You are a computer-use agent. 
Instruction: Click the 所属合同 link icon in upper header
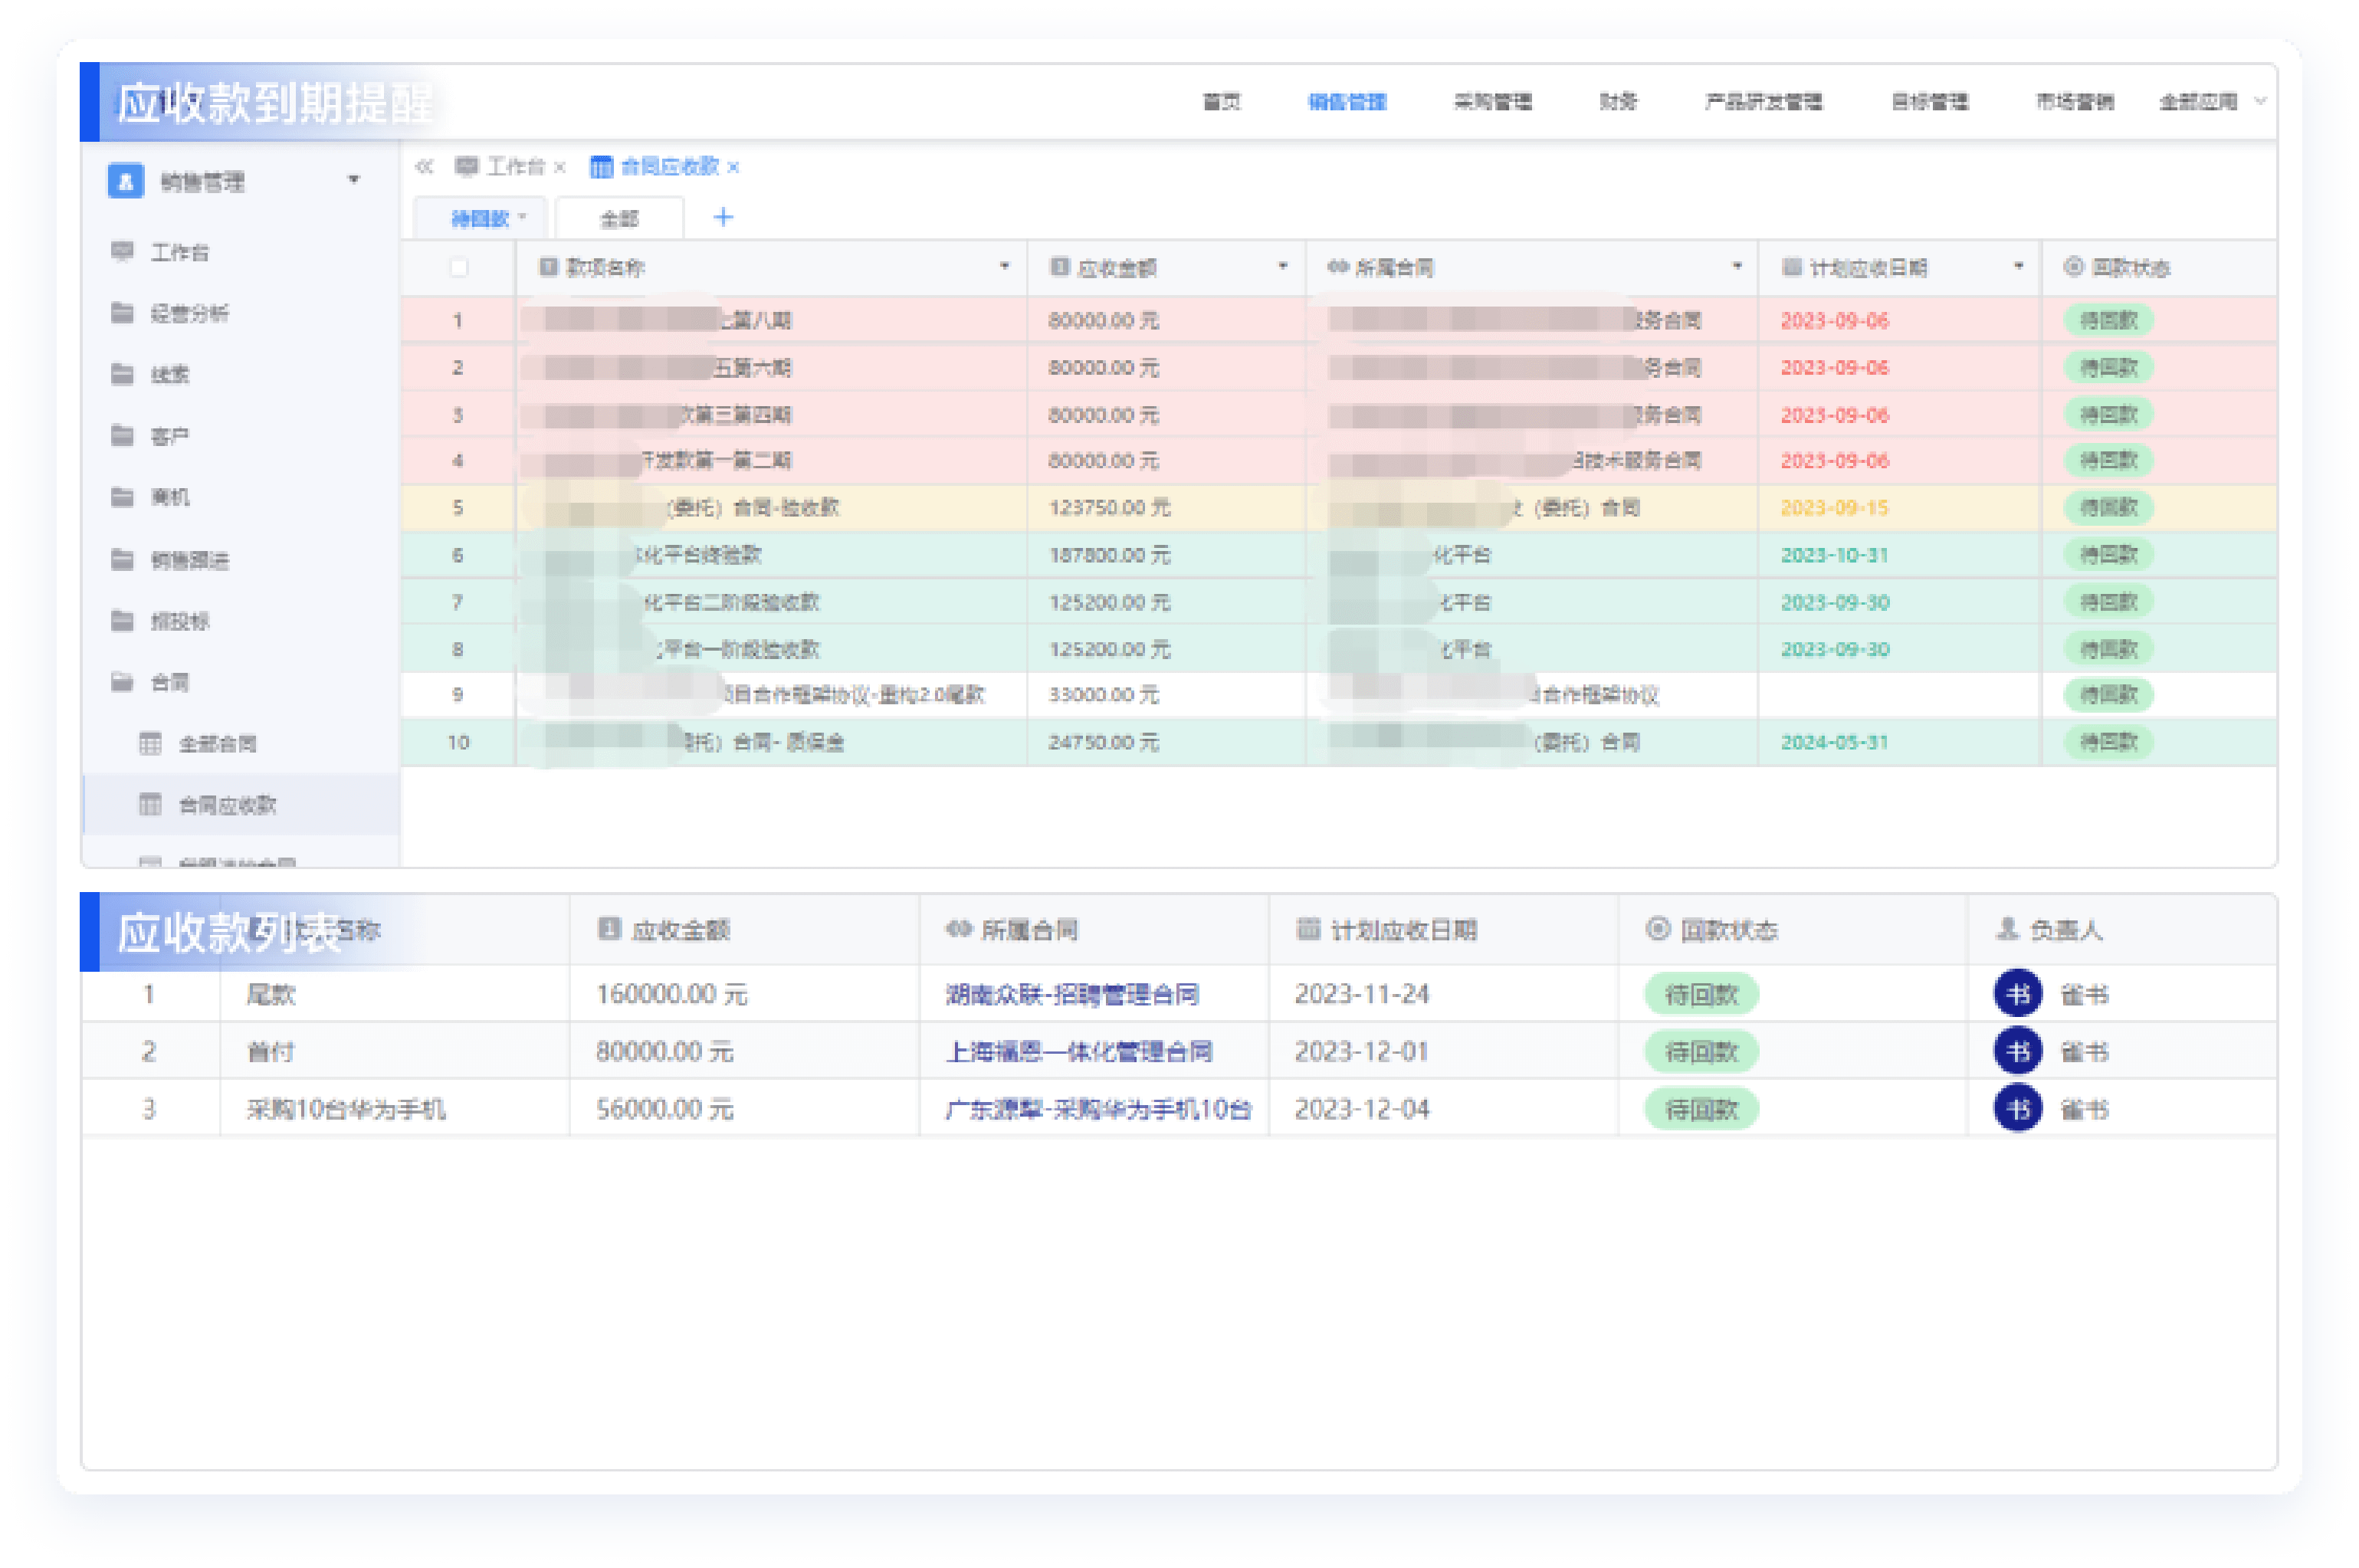click(x=1337, y=266)
